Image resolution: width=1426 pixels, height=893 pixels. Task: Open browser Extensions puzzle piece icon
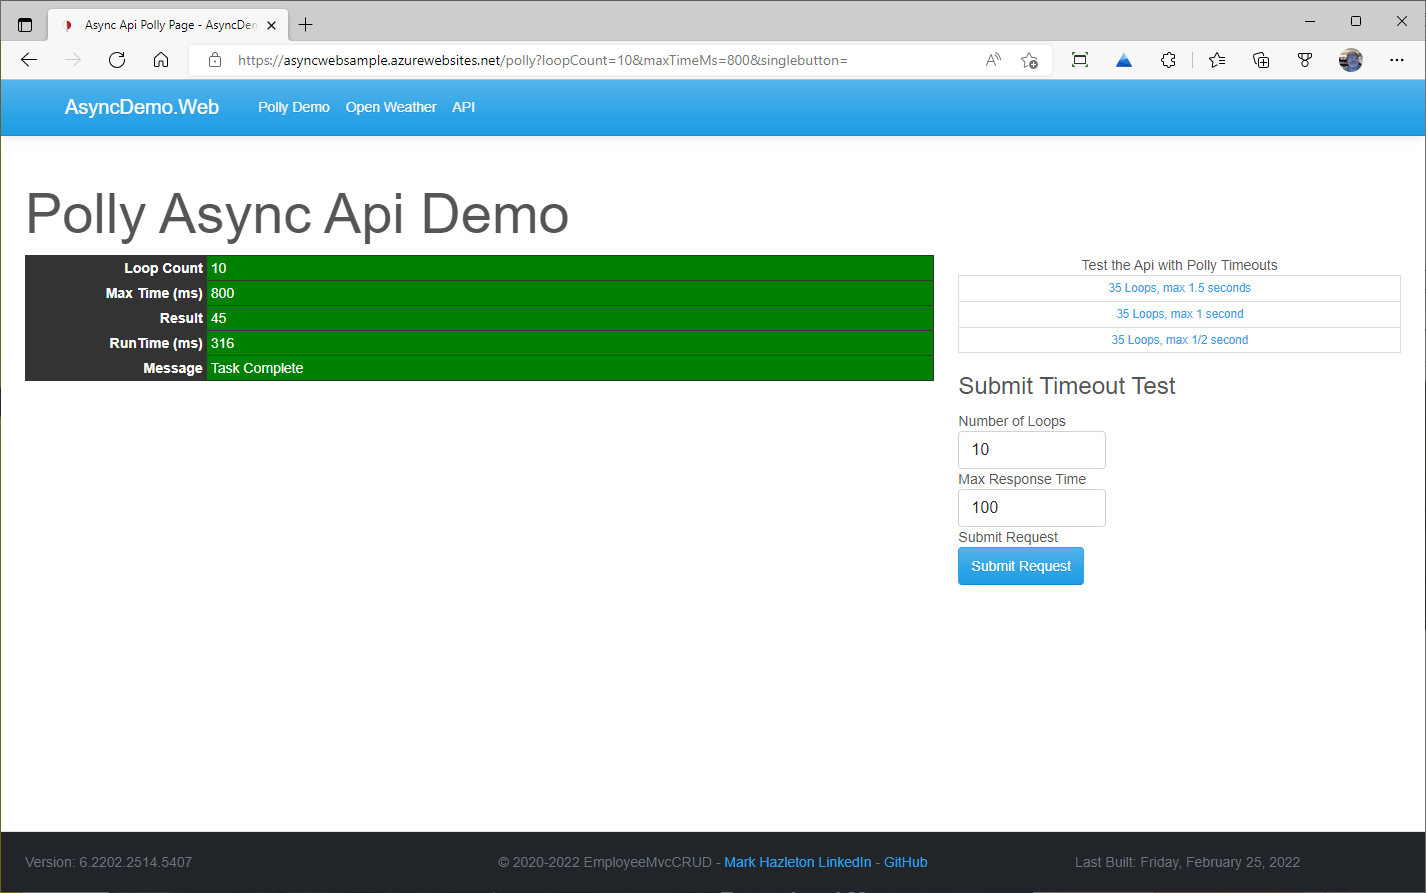[1168, 60]
